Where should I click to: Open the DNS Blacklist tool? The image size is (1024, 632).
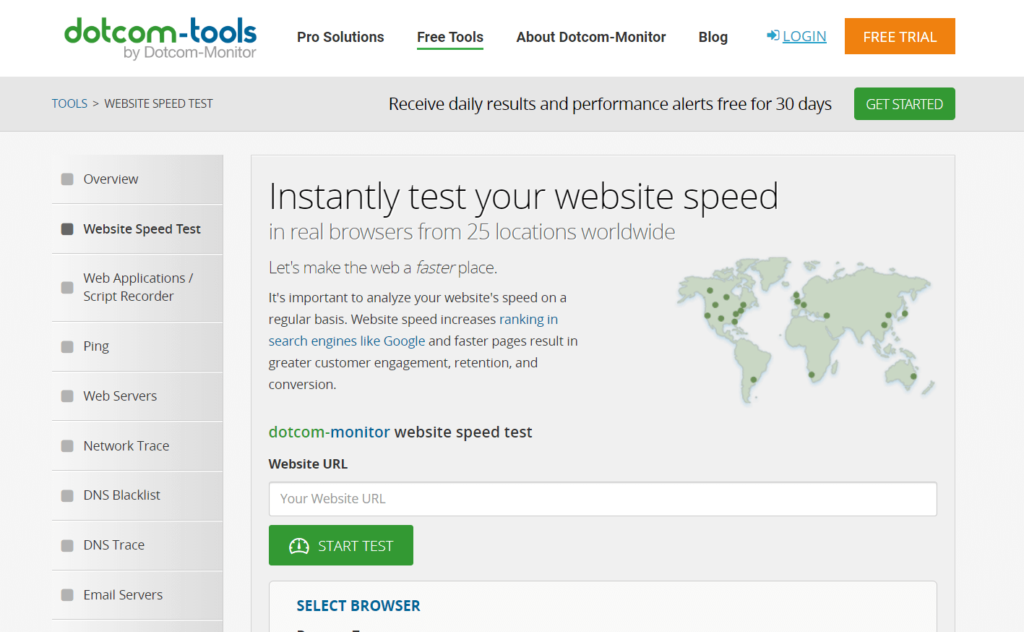click(120, 495)
